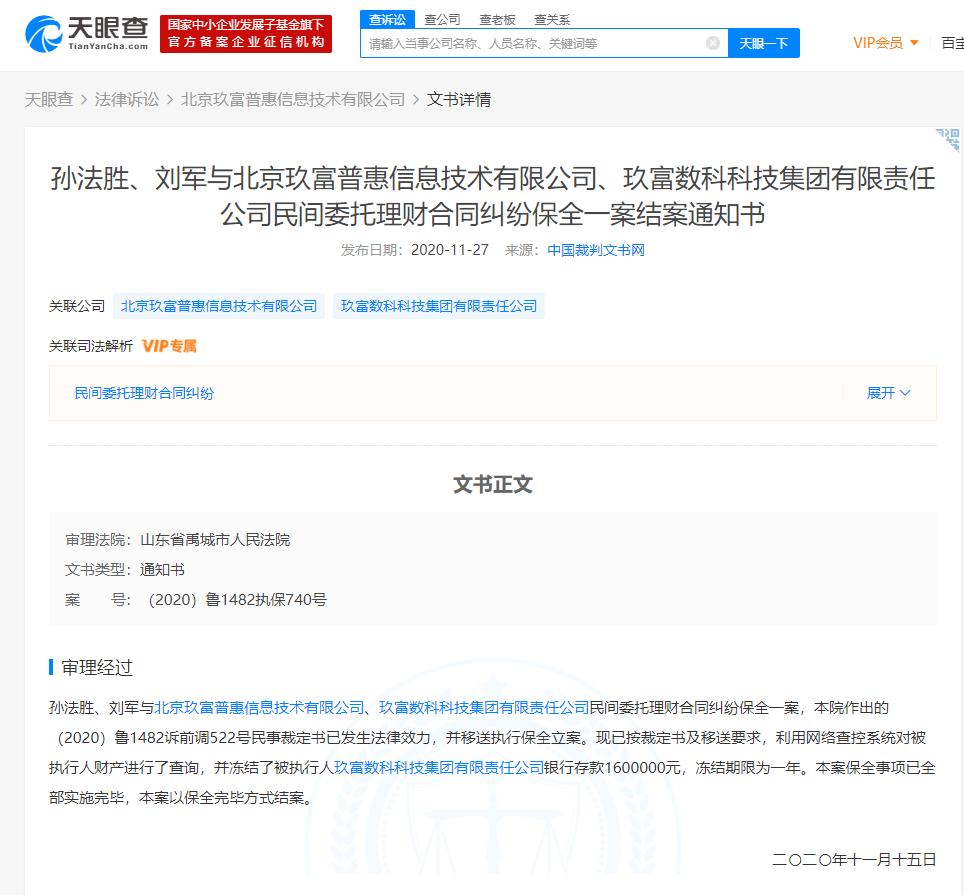Click the 关联司法解析 label
Screen dimensions: 964x895
[x=91, y=346]
